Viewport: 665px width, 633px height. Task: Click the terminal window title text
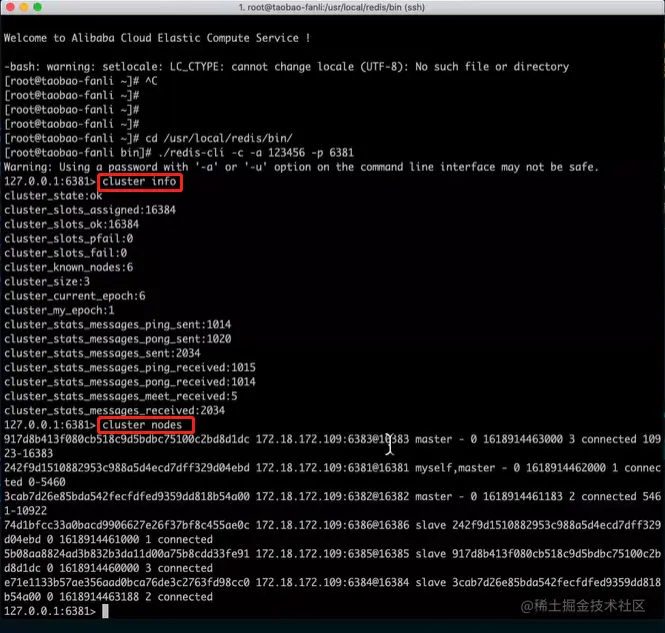tap(332, 7)
